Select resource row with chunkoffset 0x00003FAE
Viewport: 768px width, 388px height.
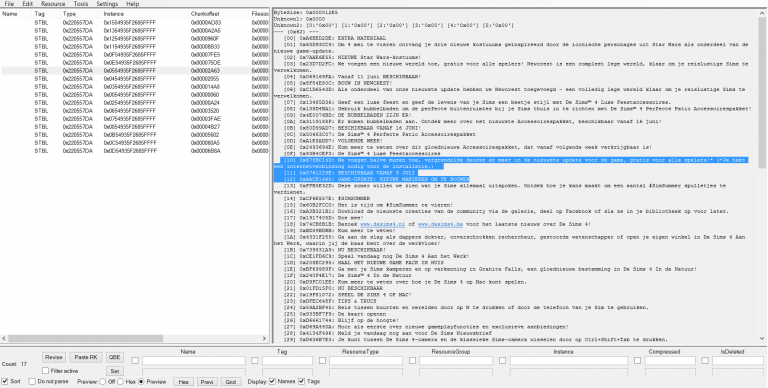coord(135,119)
